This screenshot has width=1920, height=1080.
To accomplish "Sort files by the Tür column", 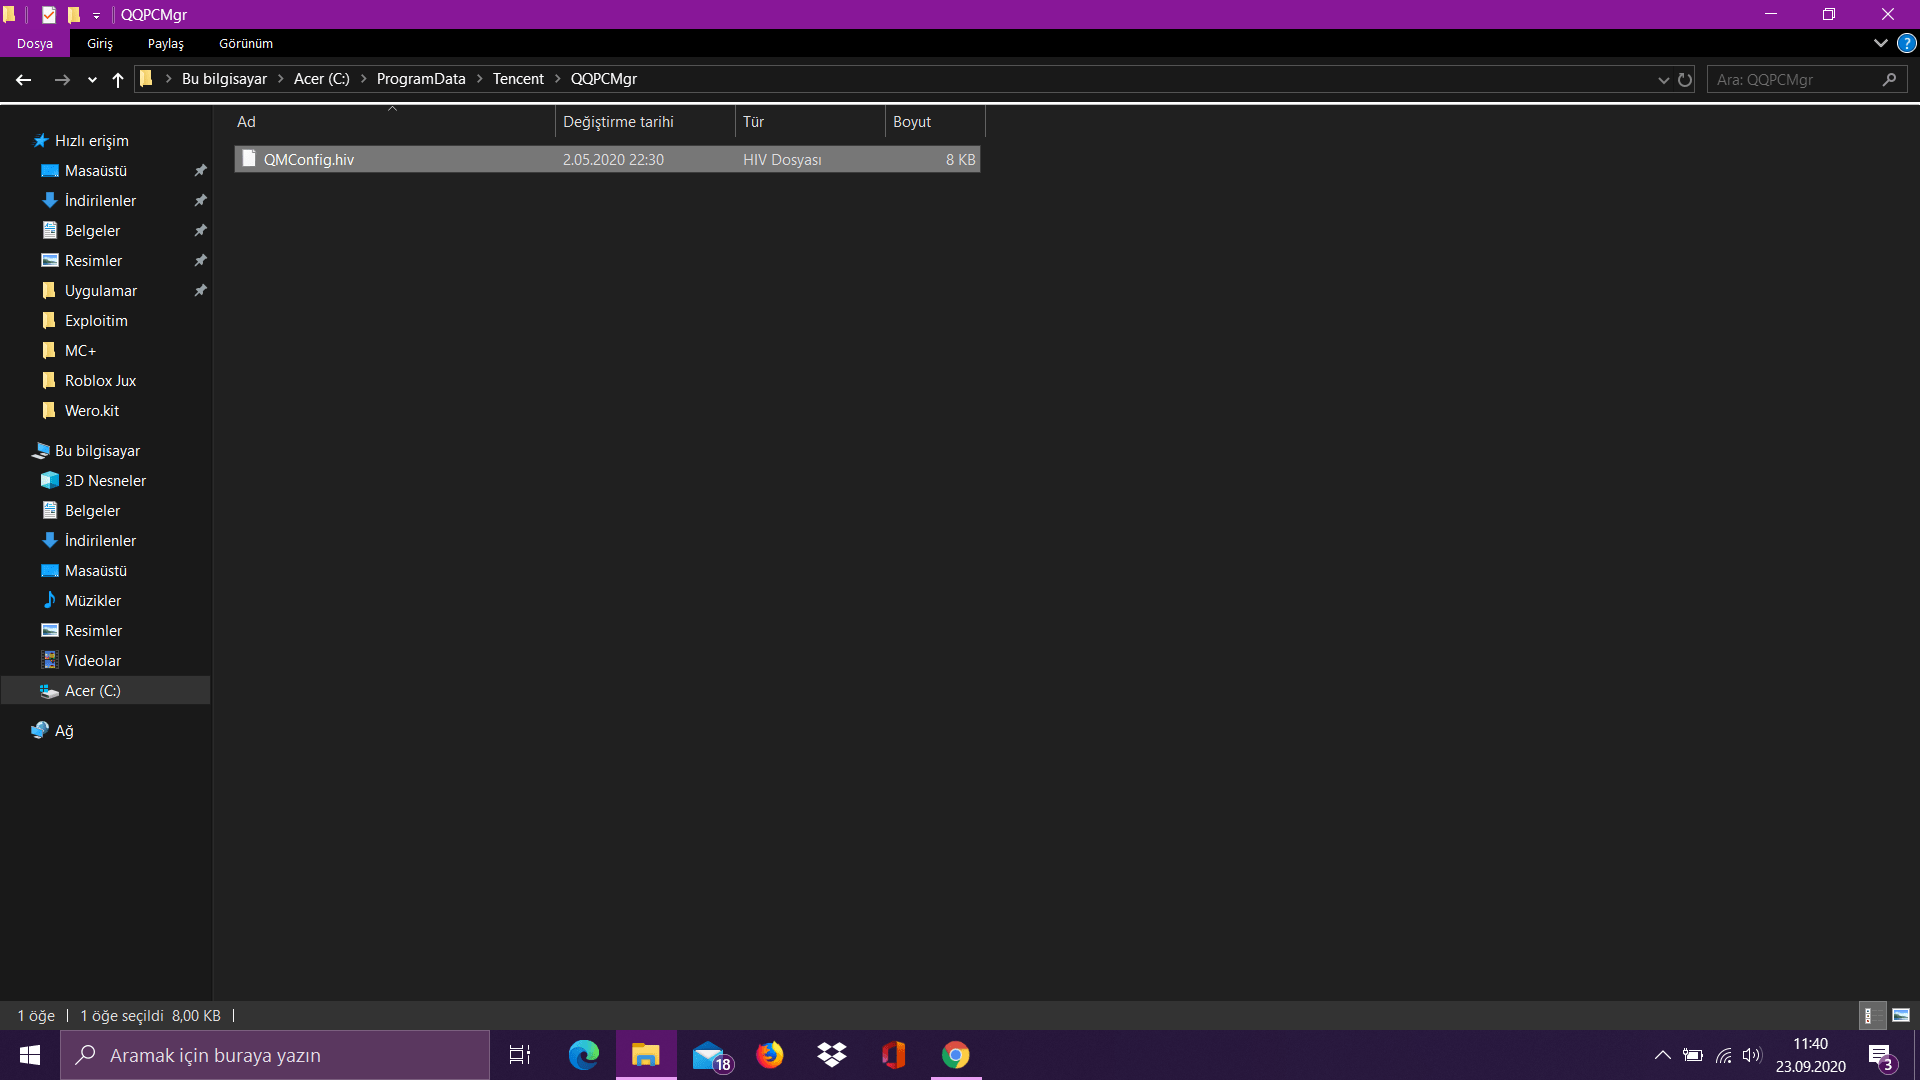I will point(810,122).
